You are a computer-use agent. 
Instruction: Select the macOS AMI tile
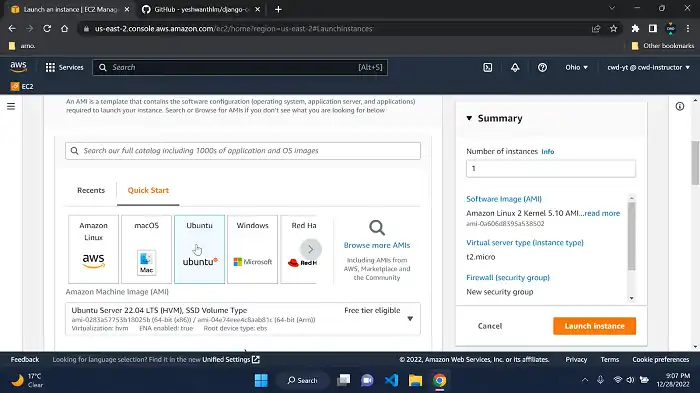pos(146,249)
